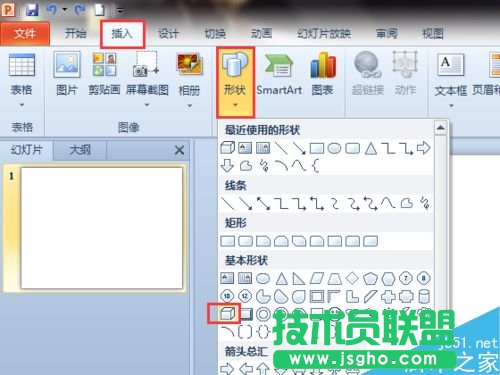Viewport: 500px width, 375px height.
Task: Pick the diamond in 基本形状
Action: point(352,278)
